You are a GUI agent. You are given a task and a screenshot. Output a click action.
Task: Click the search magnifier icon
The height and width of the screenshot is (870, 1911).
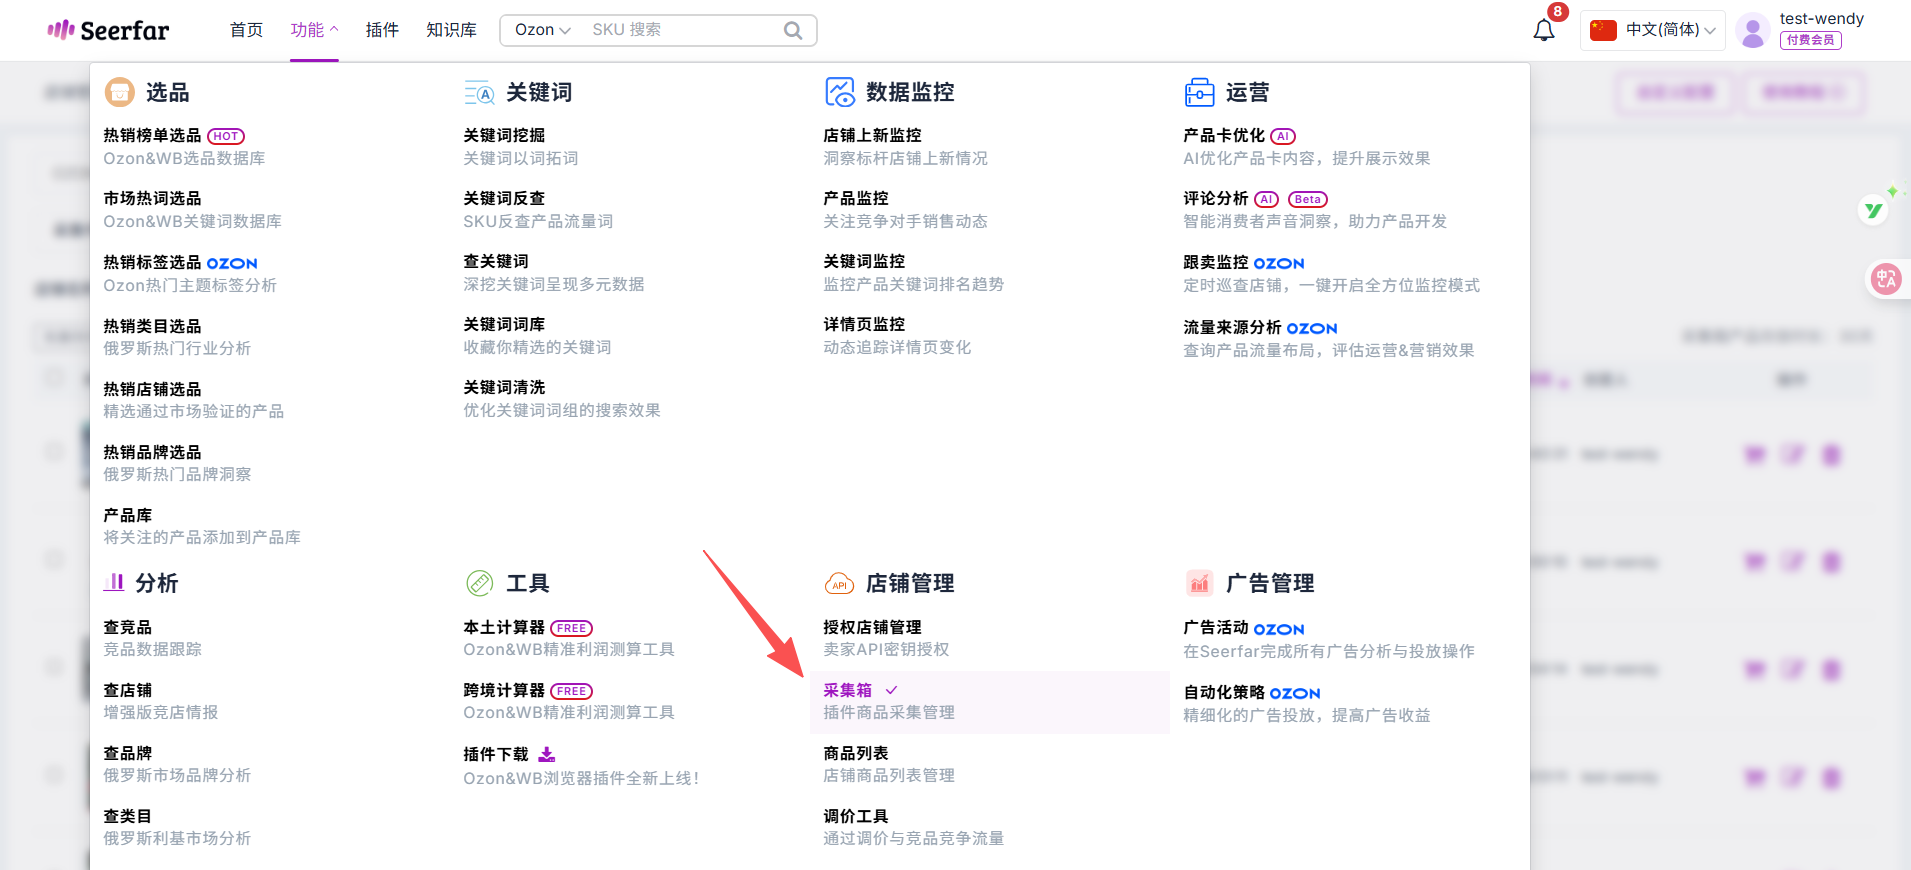pyautogui.click(x=792, y=30)
